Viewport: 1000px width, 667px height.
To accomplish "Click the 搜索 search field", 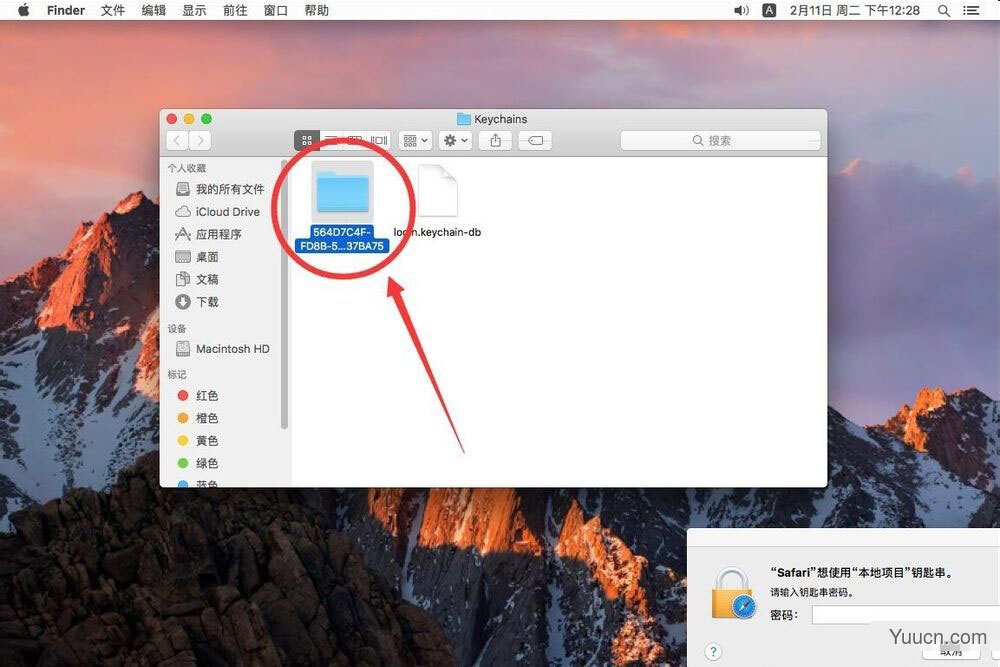I will pos(720,140).
